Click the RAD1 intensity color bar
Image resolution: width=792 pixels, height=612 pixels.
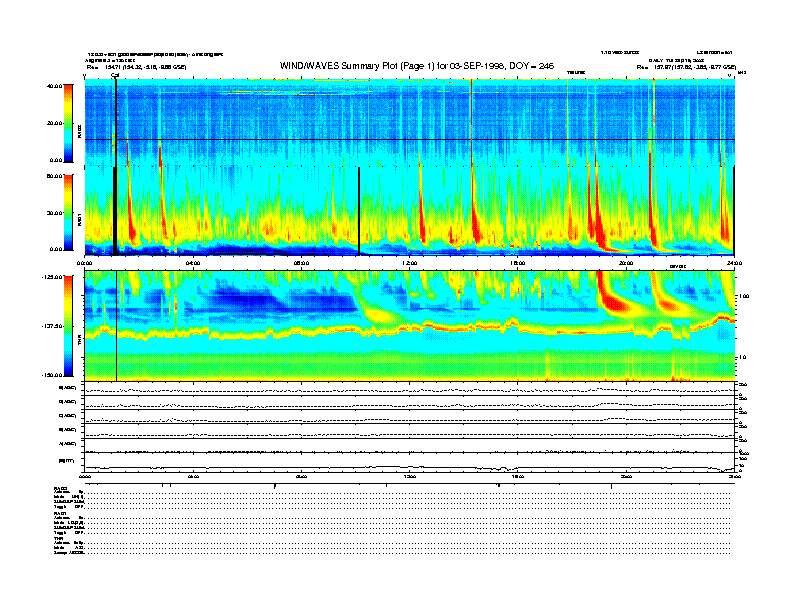(x=68, y=213)
